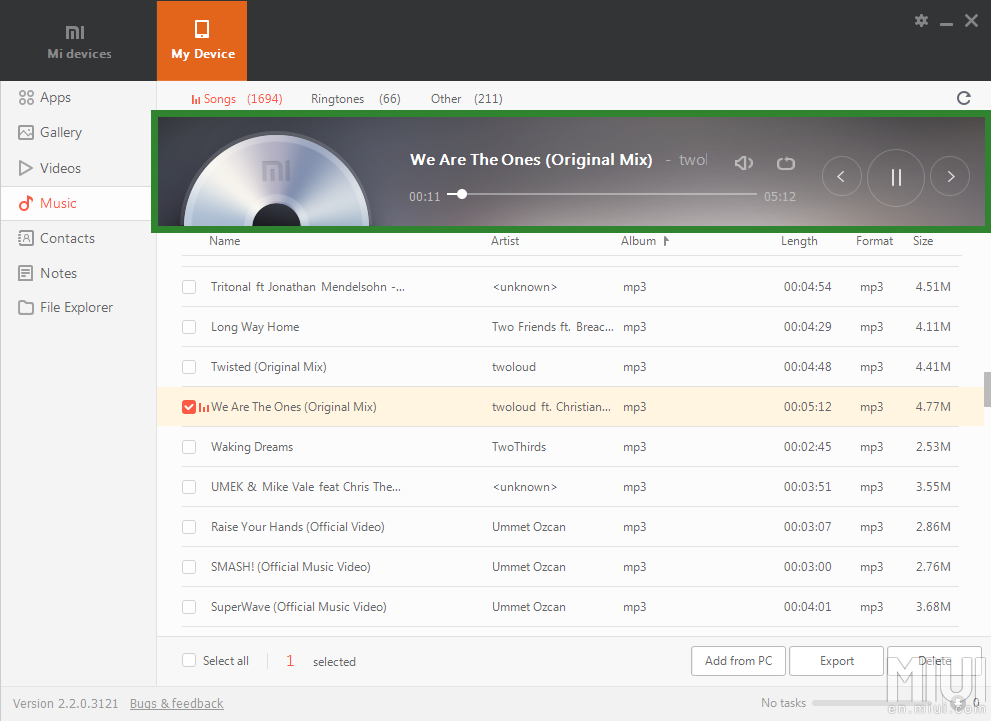Open Gallery in the sidebar
This screenshot has height=721, width=991.
[50, 132]
